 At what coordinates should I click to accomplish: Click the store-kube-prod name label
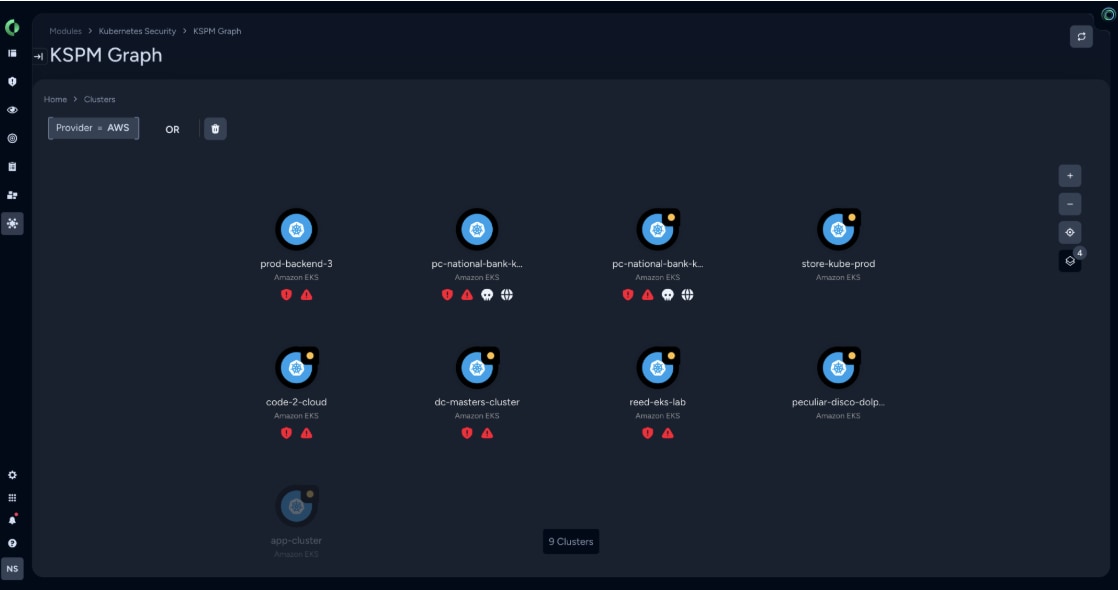pyautogui.click(x=838, y=264)
